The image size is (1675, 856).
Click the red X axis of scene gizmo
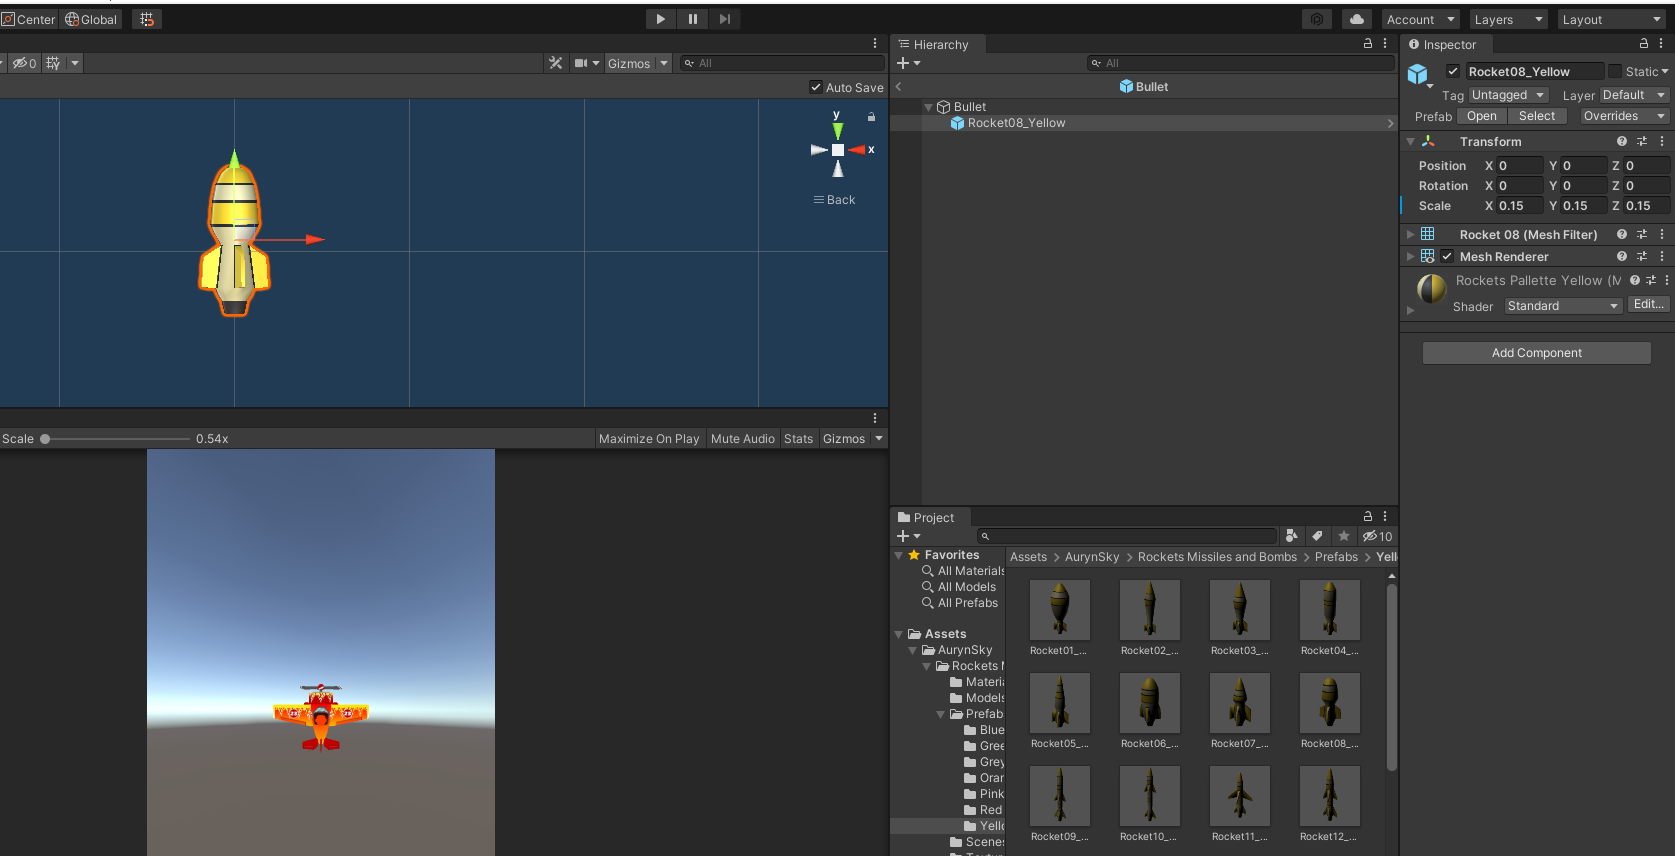pyautogui.click(x=858, y=150)
